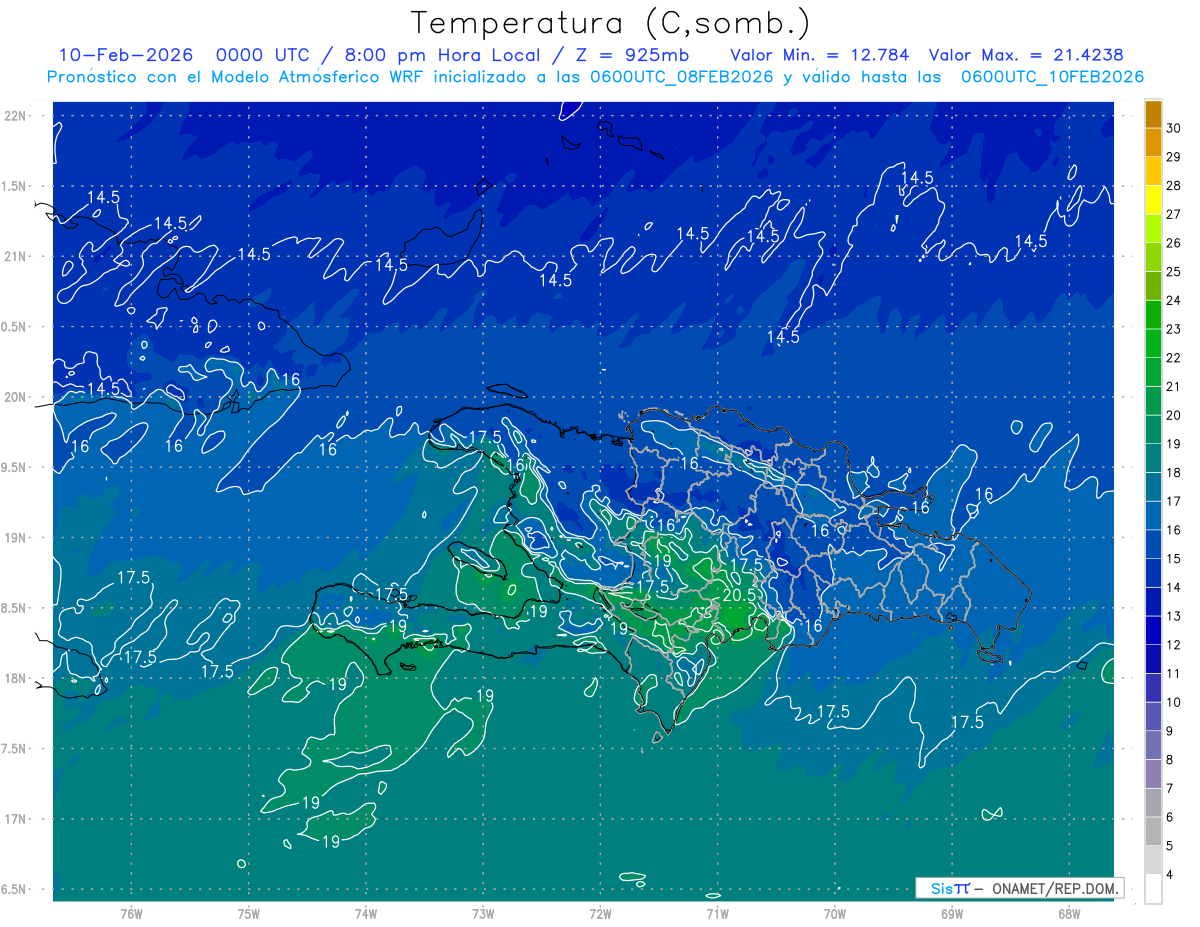Click color scale value "18"
The width and height of the screenshot is (1200, 927).
pos(1174,473)
